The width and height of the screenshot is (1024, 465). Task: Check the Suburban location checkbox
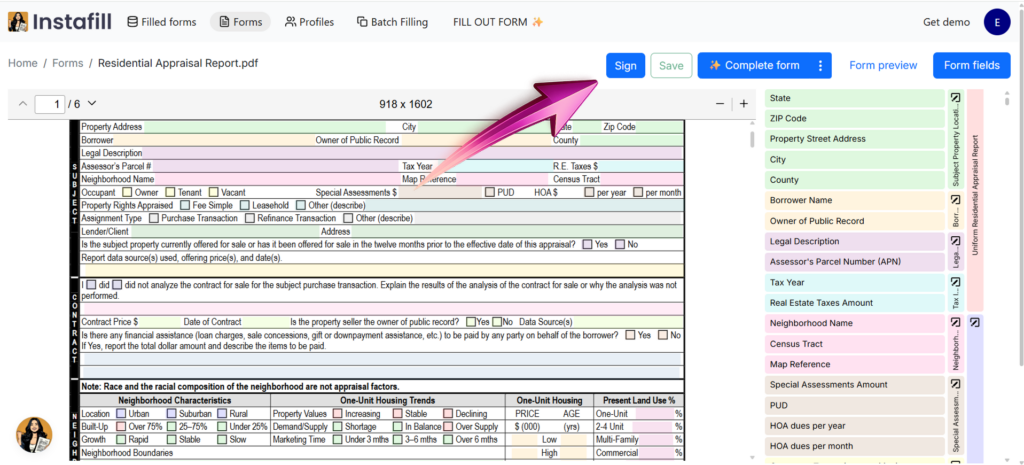pyautogui.click(x=171, y=414)
